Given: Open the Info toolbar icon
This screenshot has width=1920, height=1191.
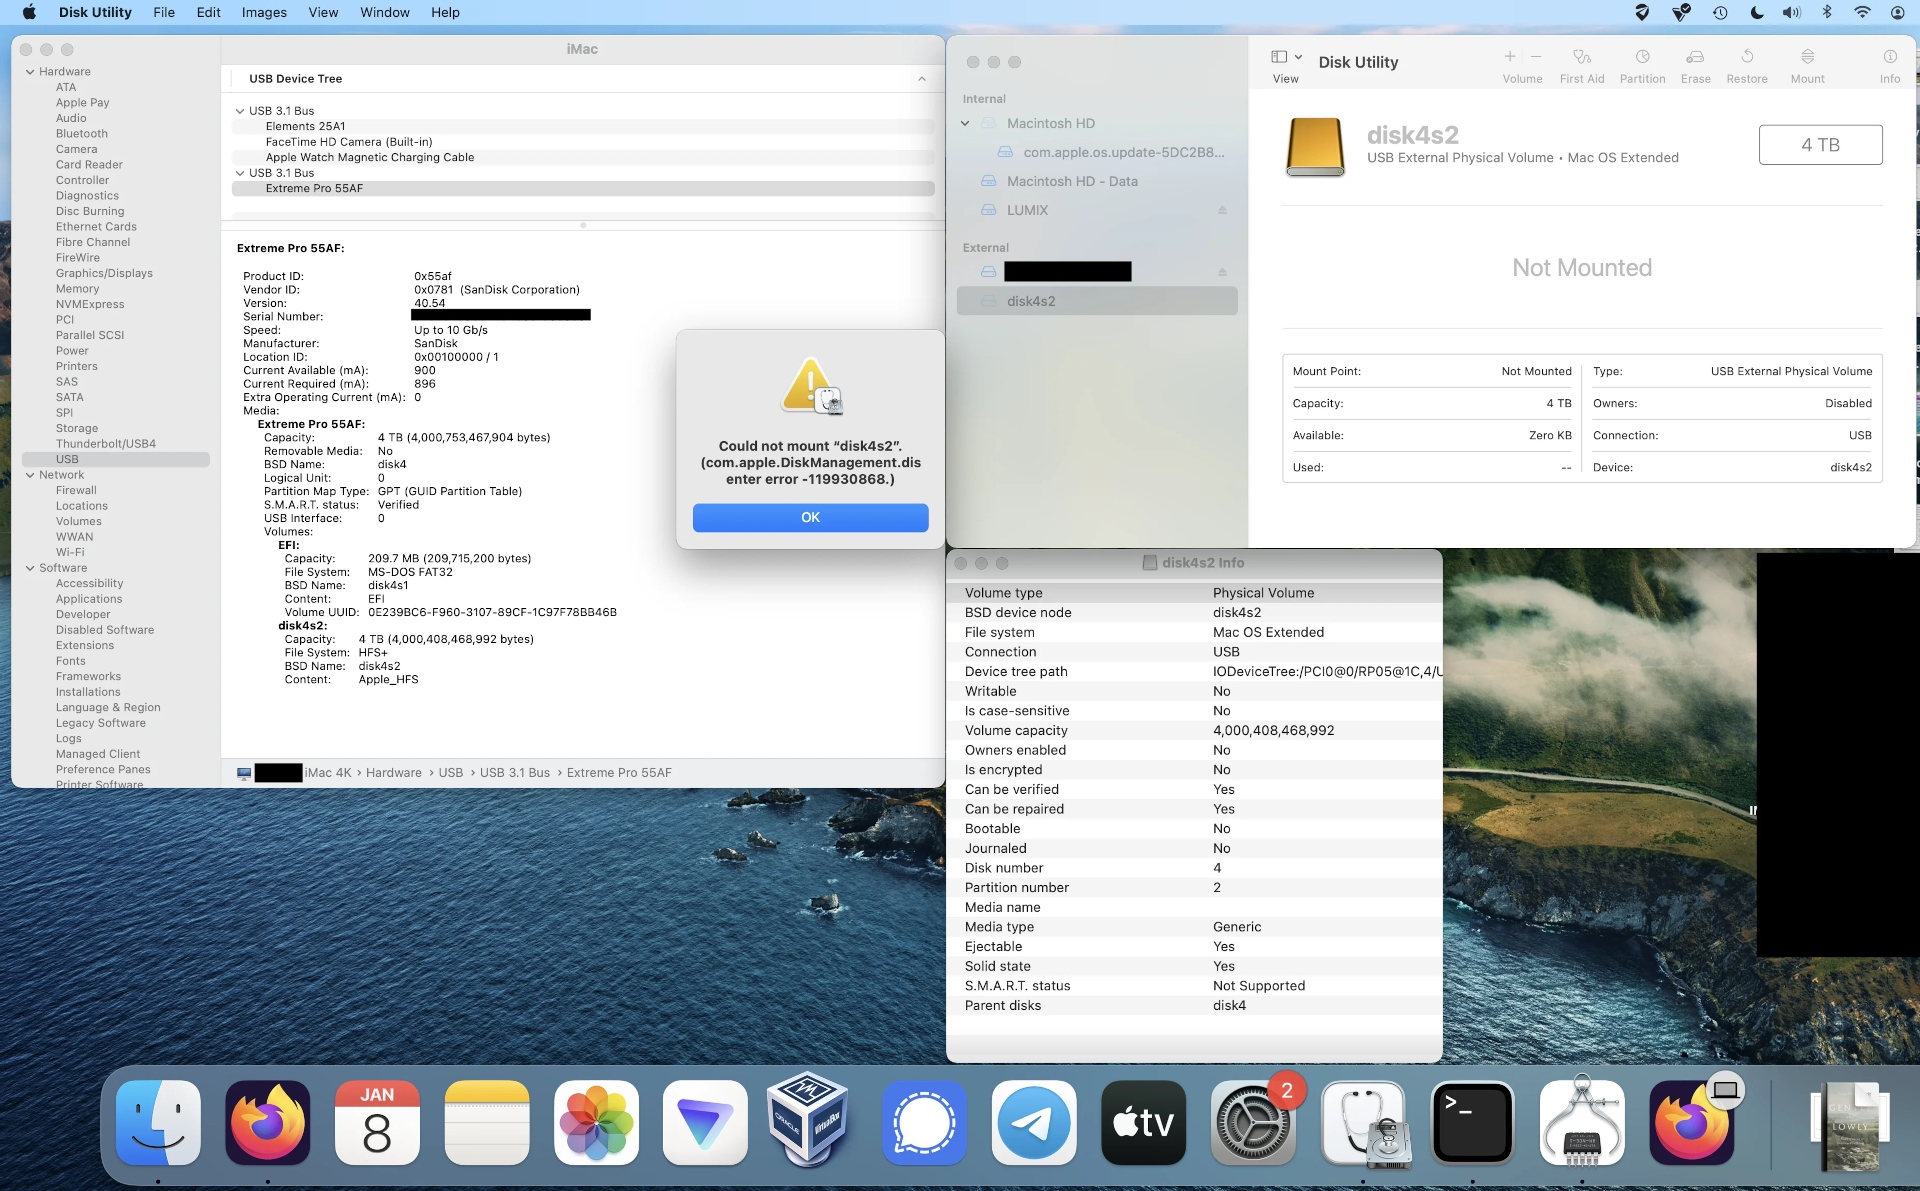Looking at the screenshot, I should point(1889,57).
